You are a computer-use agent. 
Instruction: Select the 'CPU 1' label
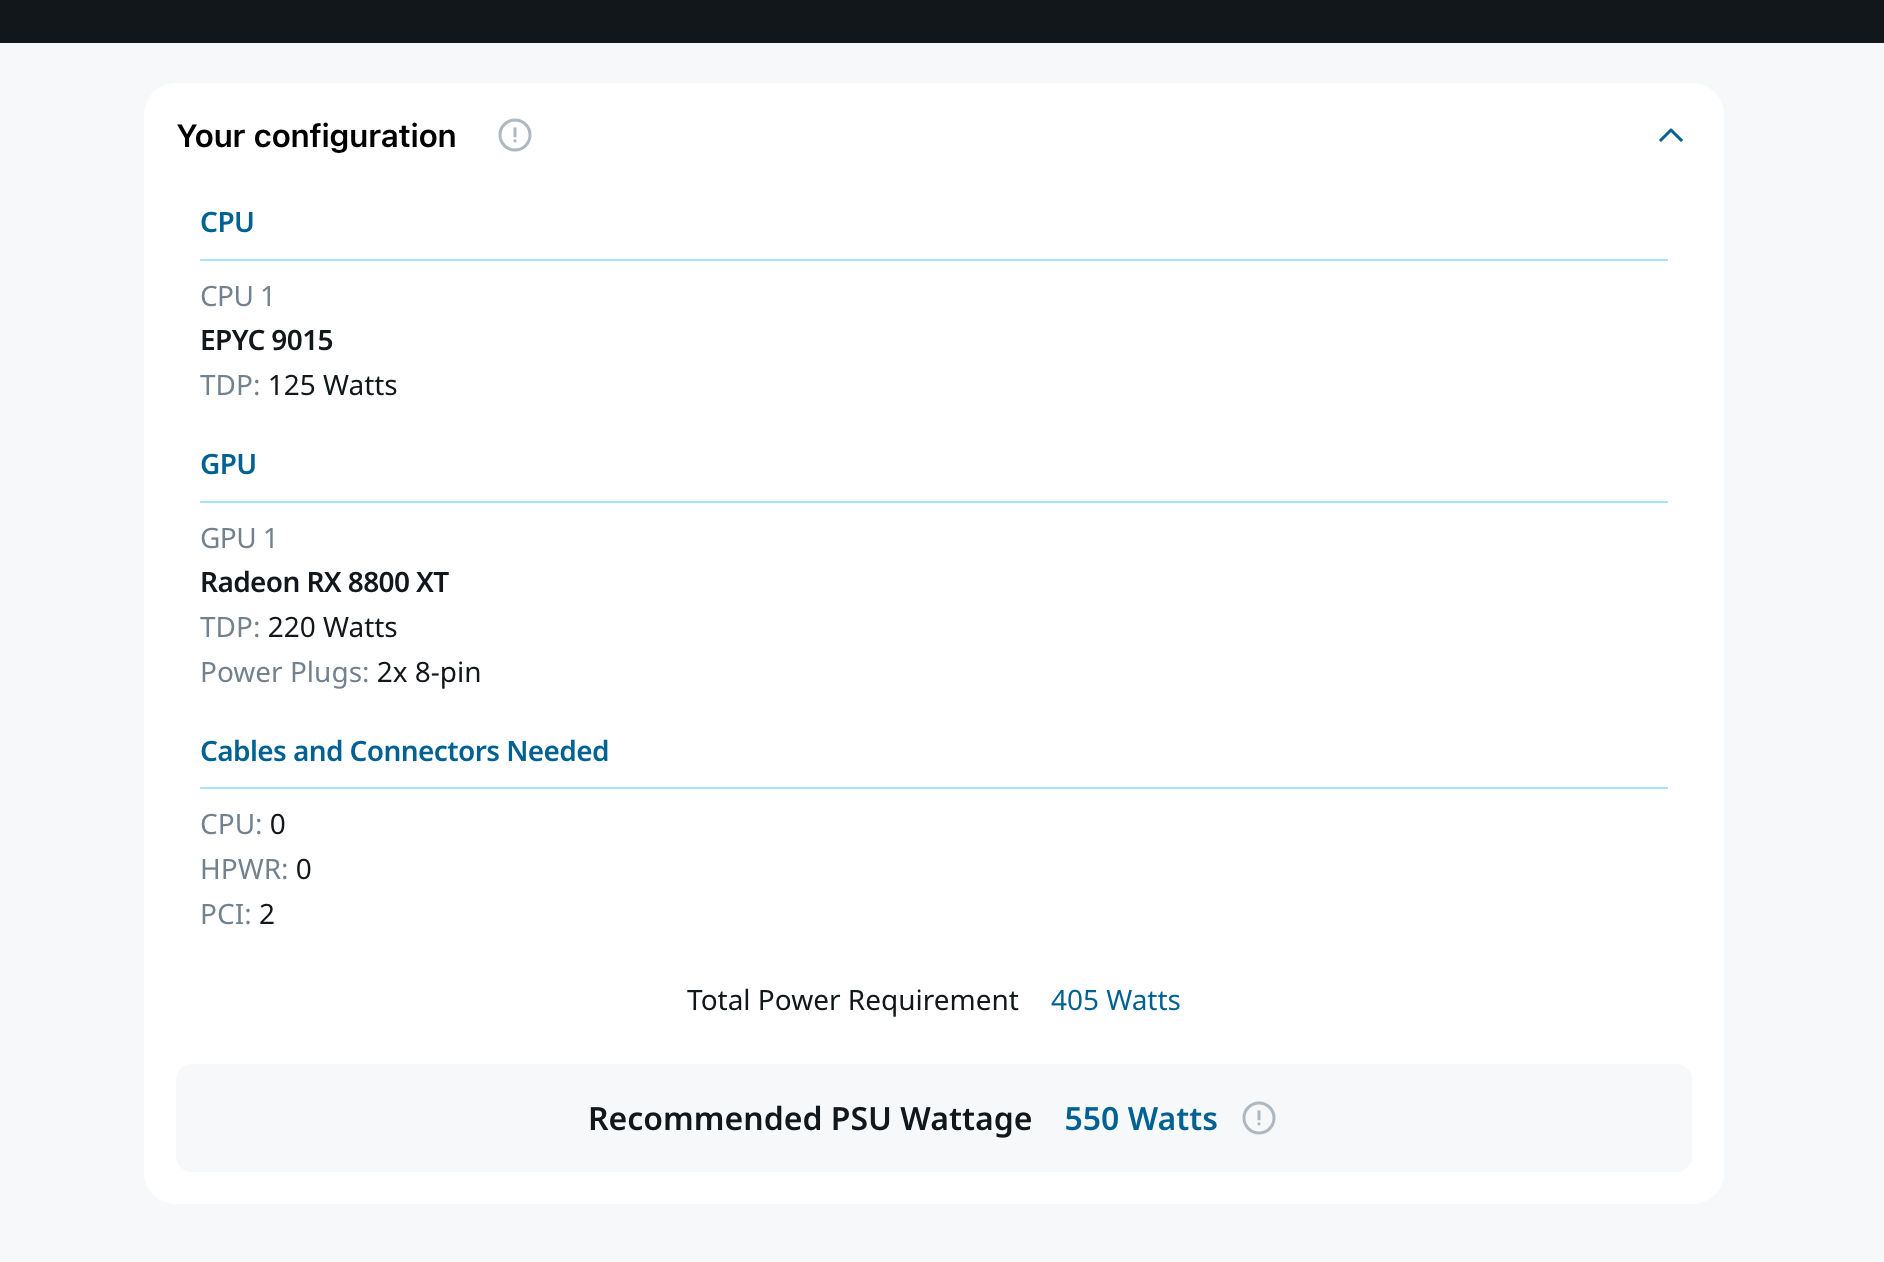tap(237, 296)
